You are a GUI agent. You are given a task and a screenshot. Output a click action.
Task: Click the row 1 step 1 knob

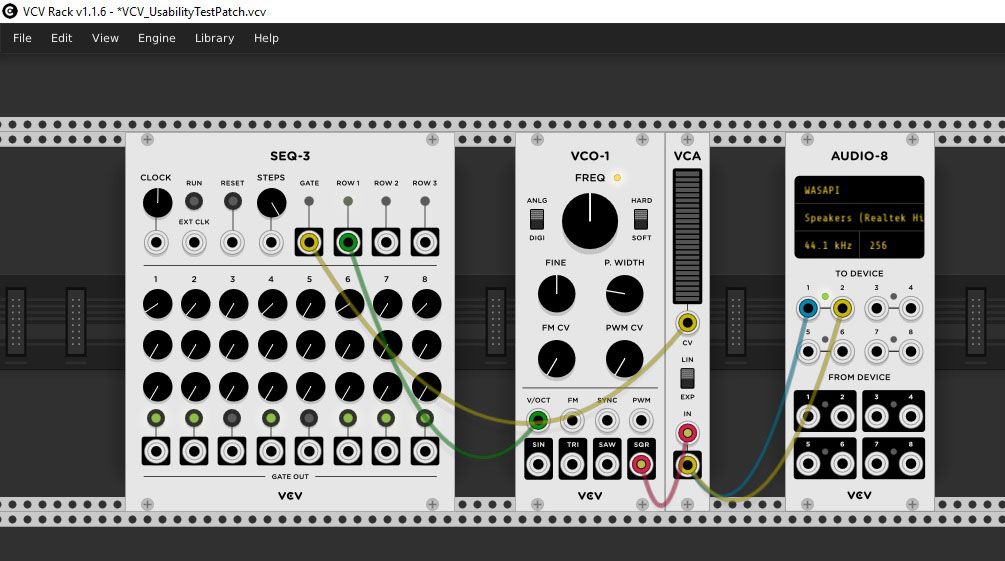[157, 304]
